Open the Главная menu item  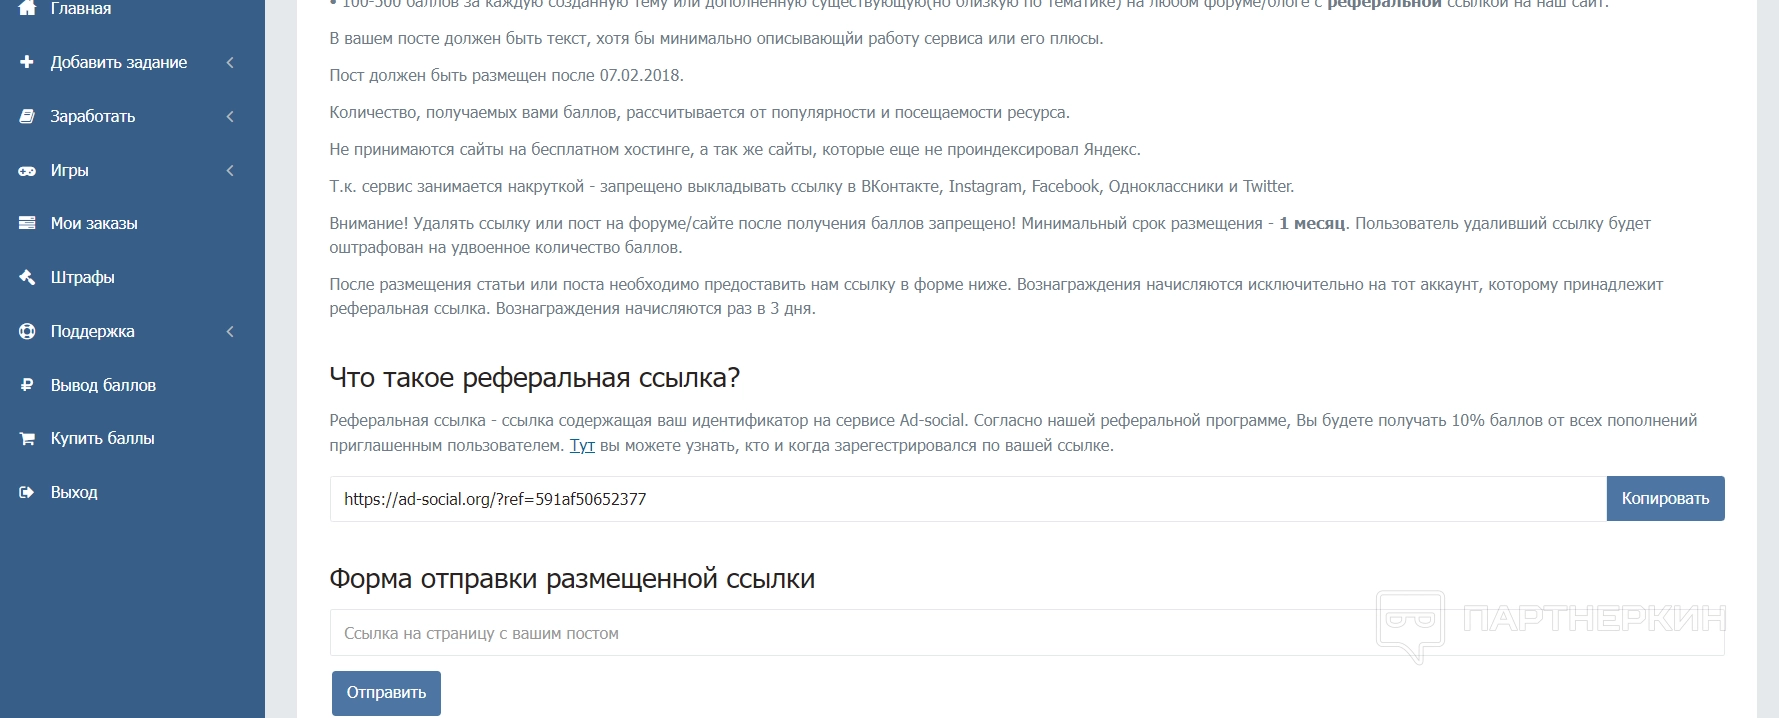[x=81, y=8]
